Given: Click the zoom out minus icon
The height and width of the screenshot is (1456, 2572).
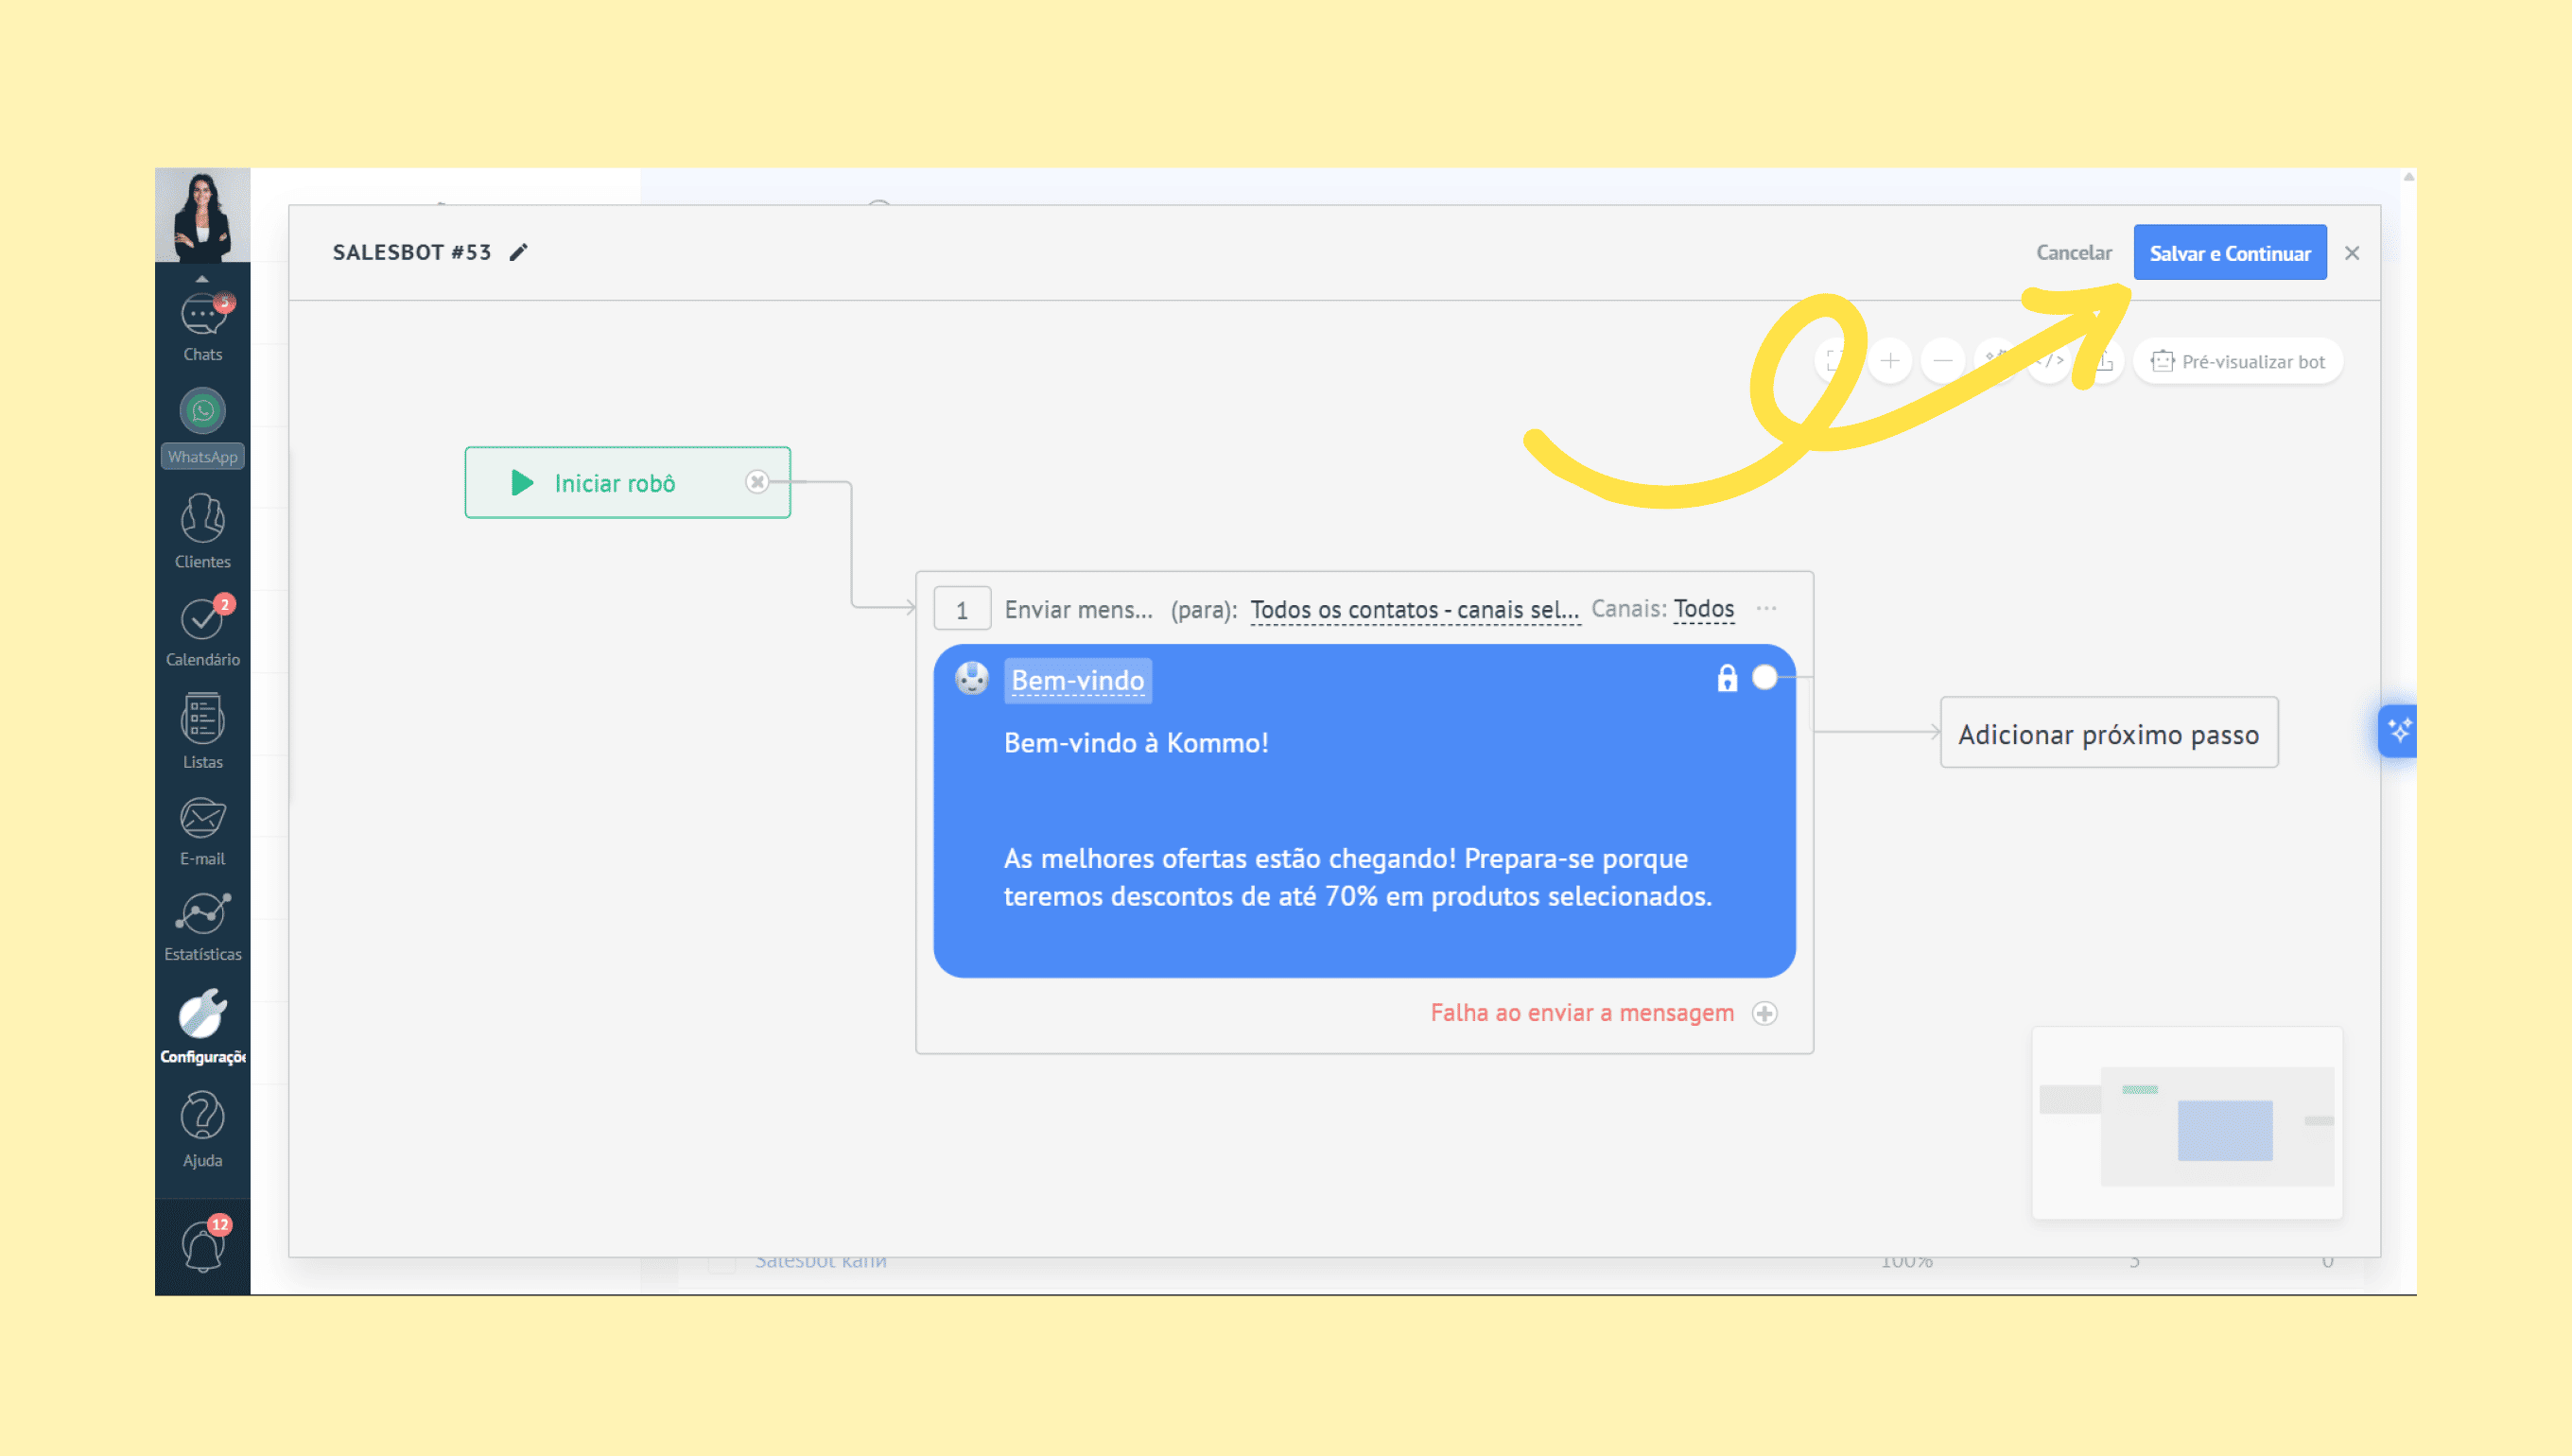Looking at the screenshot, I should tap(1942, 361).
